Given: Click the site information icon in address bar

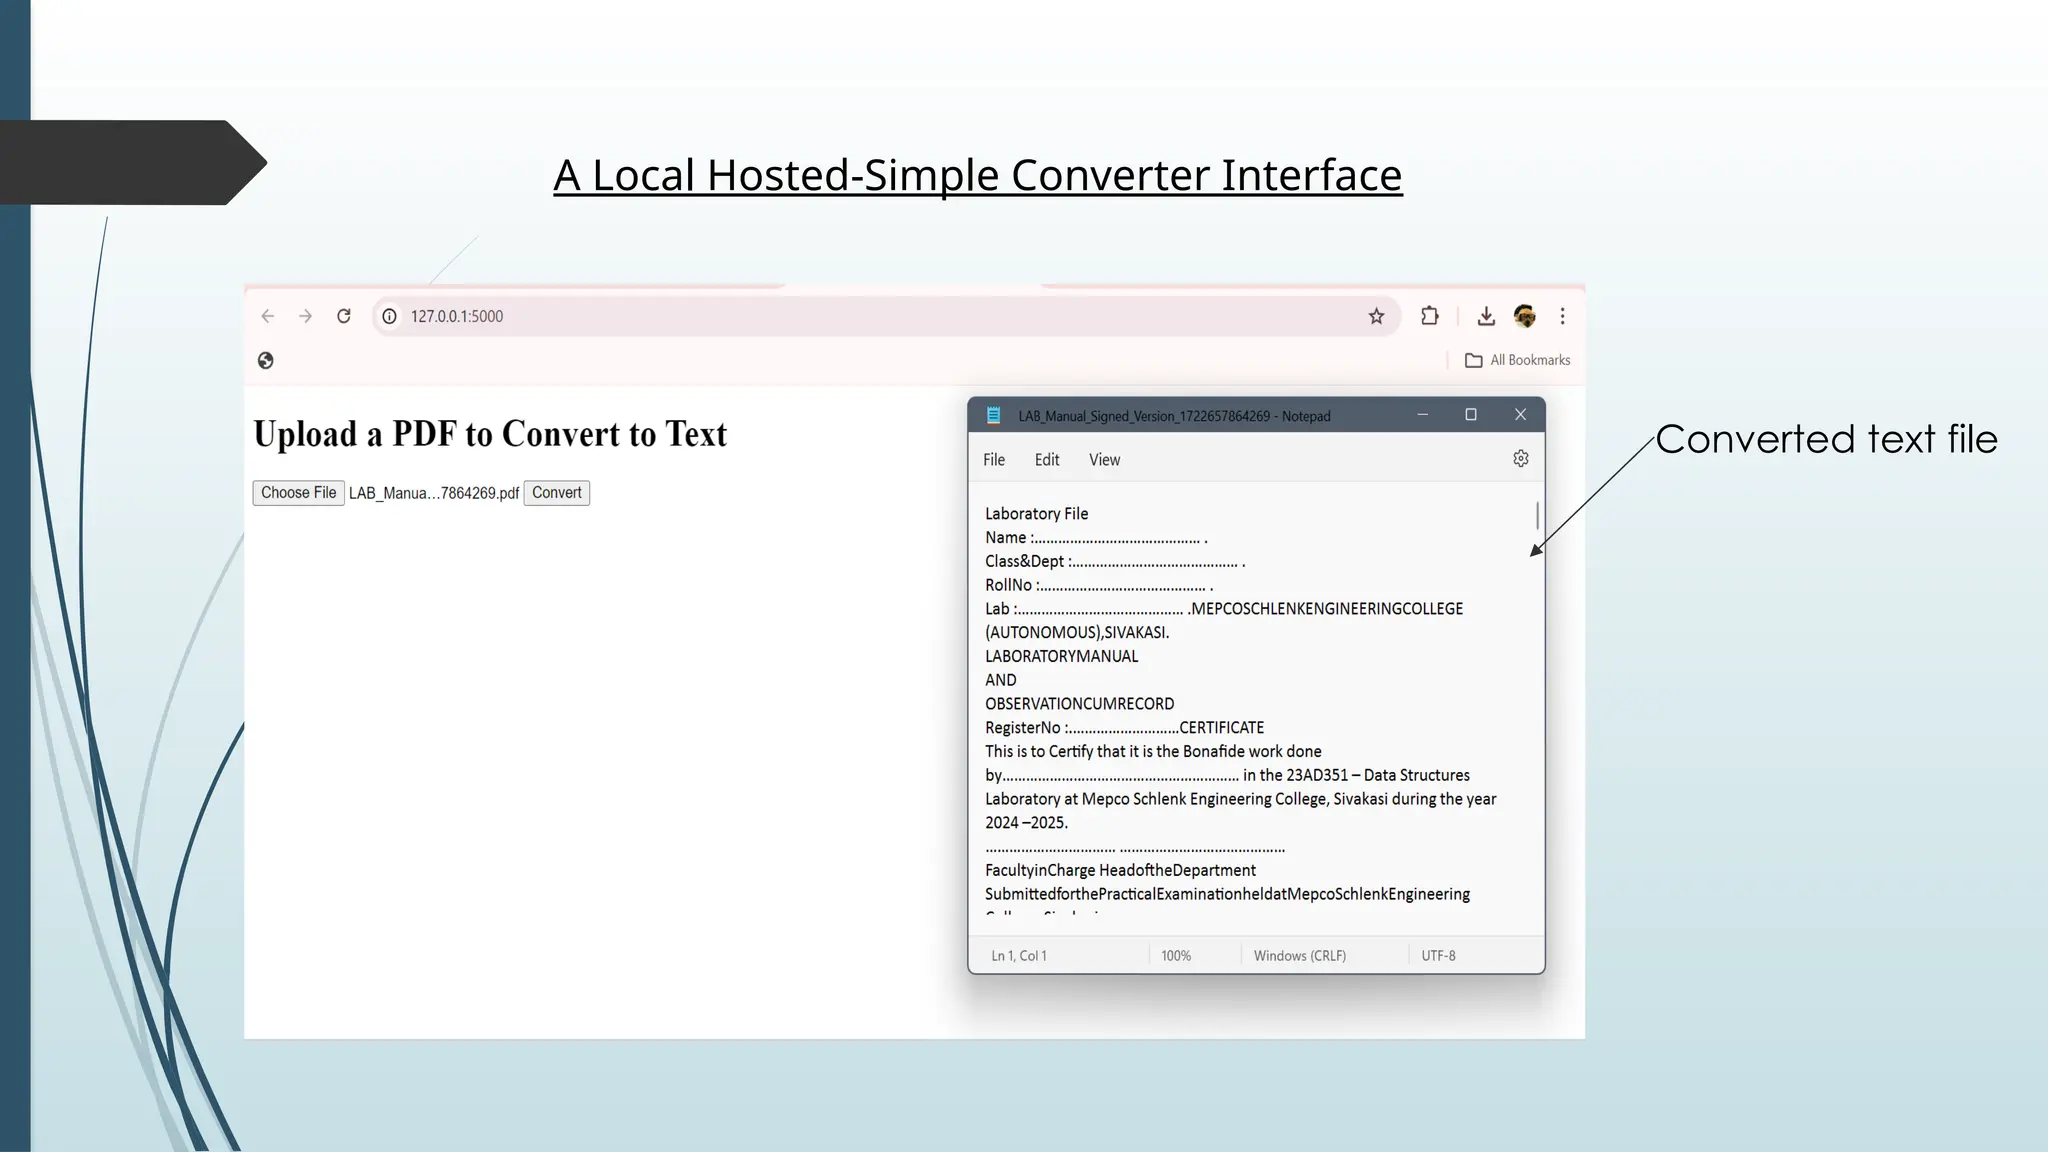Looking at the screenshot, I should tap(389, 316).
